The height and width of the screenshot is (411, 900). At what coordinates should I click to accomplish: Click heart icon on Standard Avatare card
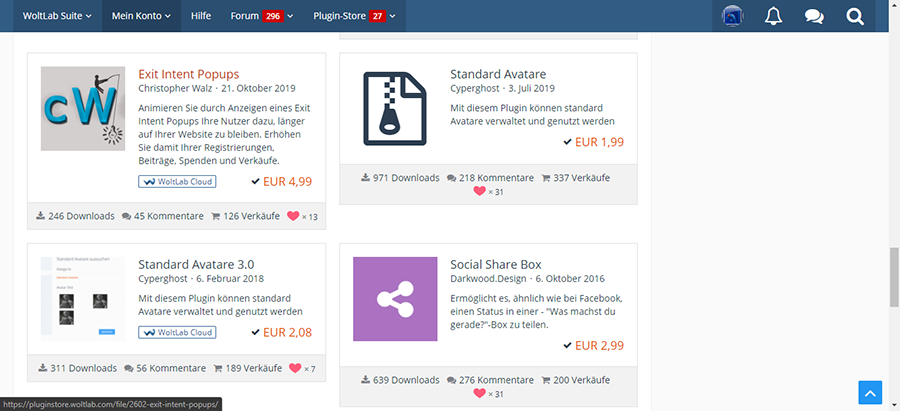point(479,191)
